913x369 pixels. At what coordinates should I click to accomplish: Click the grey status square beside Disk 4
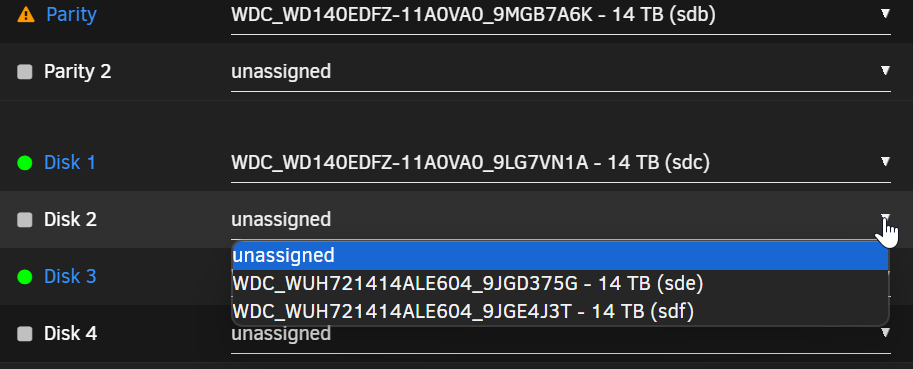pyautogui.click(x=24, y=333)
